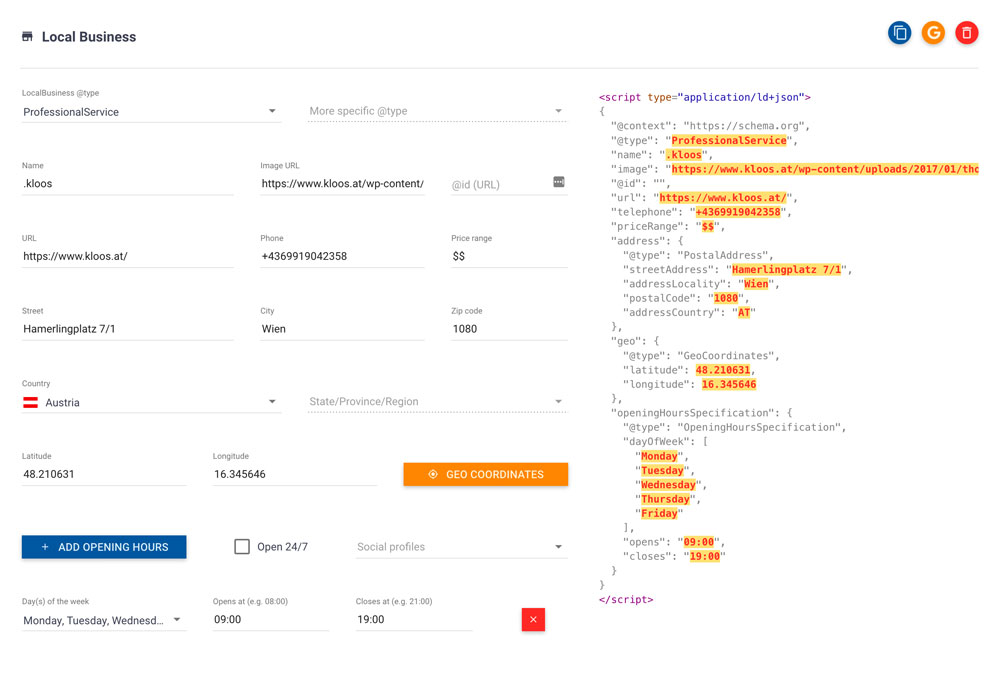The width and height of the screenshot is (1000, 677).
Task: Click highlighted Hamerlingplatz 7/1 in code
Action: pyautogui.click(x=786, y=270)
